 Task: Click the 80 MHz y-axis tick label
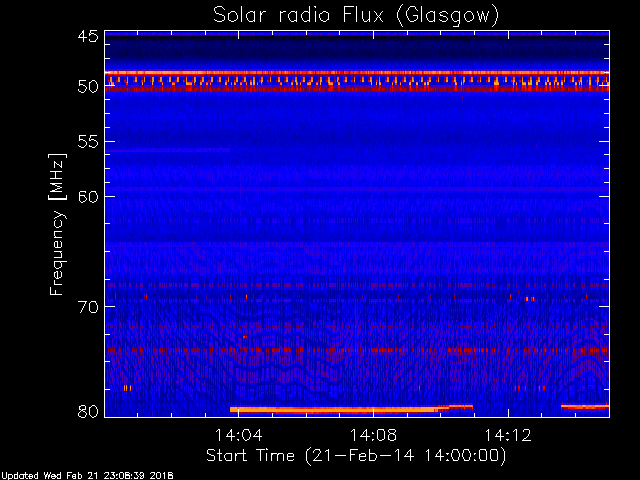click(87, 410)
